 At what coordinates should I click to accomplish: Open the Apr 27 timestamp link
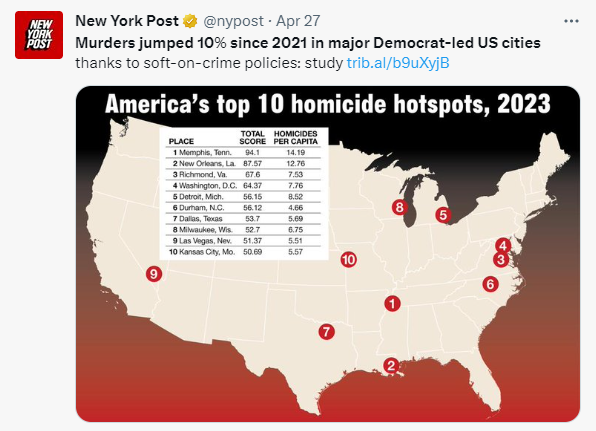pos(298,21)
